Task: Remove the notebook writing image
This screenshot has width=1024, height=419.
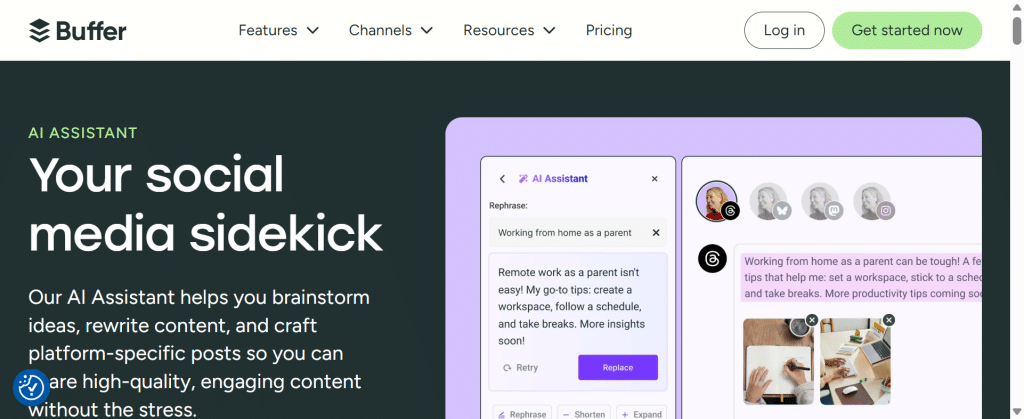Action: [x=812, y=320]
